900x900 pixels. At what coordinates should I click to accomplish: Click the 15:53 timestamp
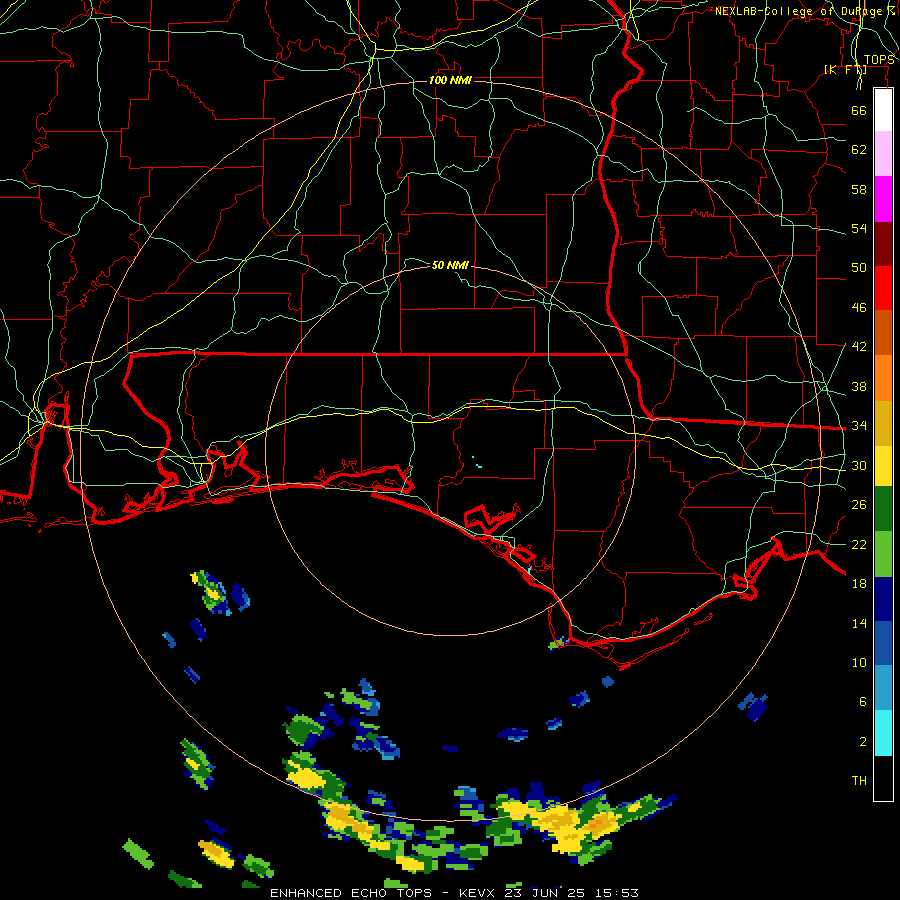tap(615, 893)
